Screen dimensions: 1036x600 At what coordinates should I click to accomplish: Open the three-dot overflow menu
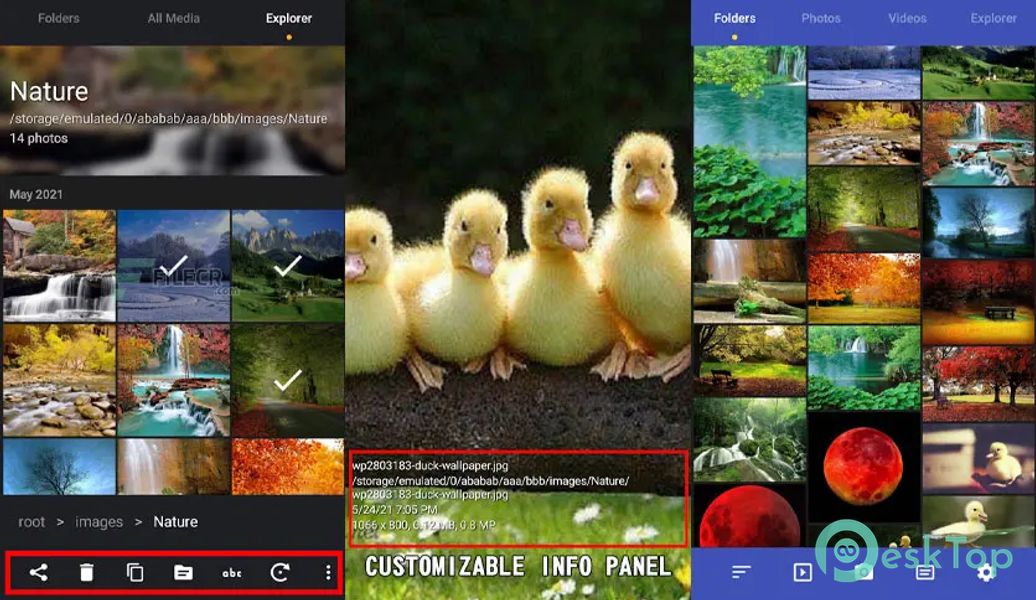(328, 573)
